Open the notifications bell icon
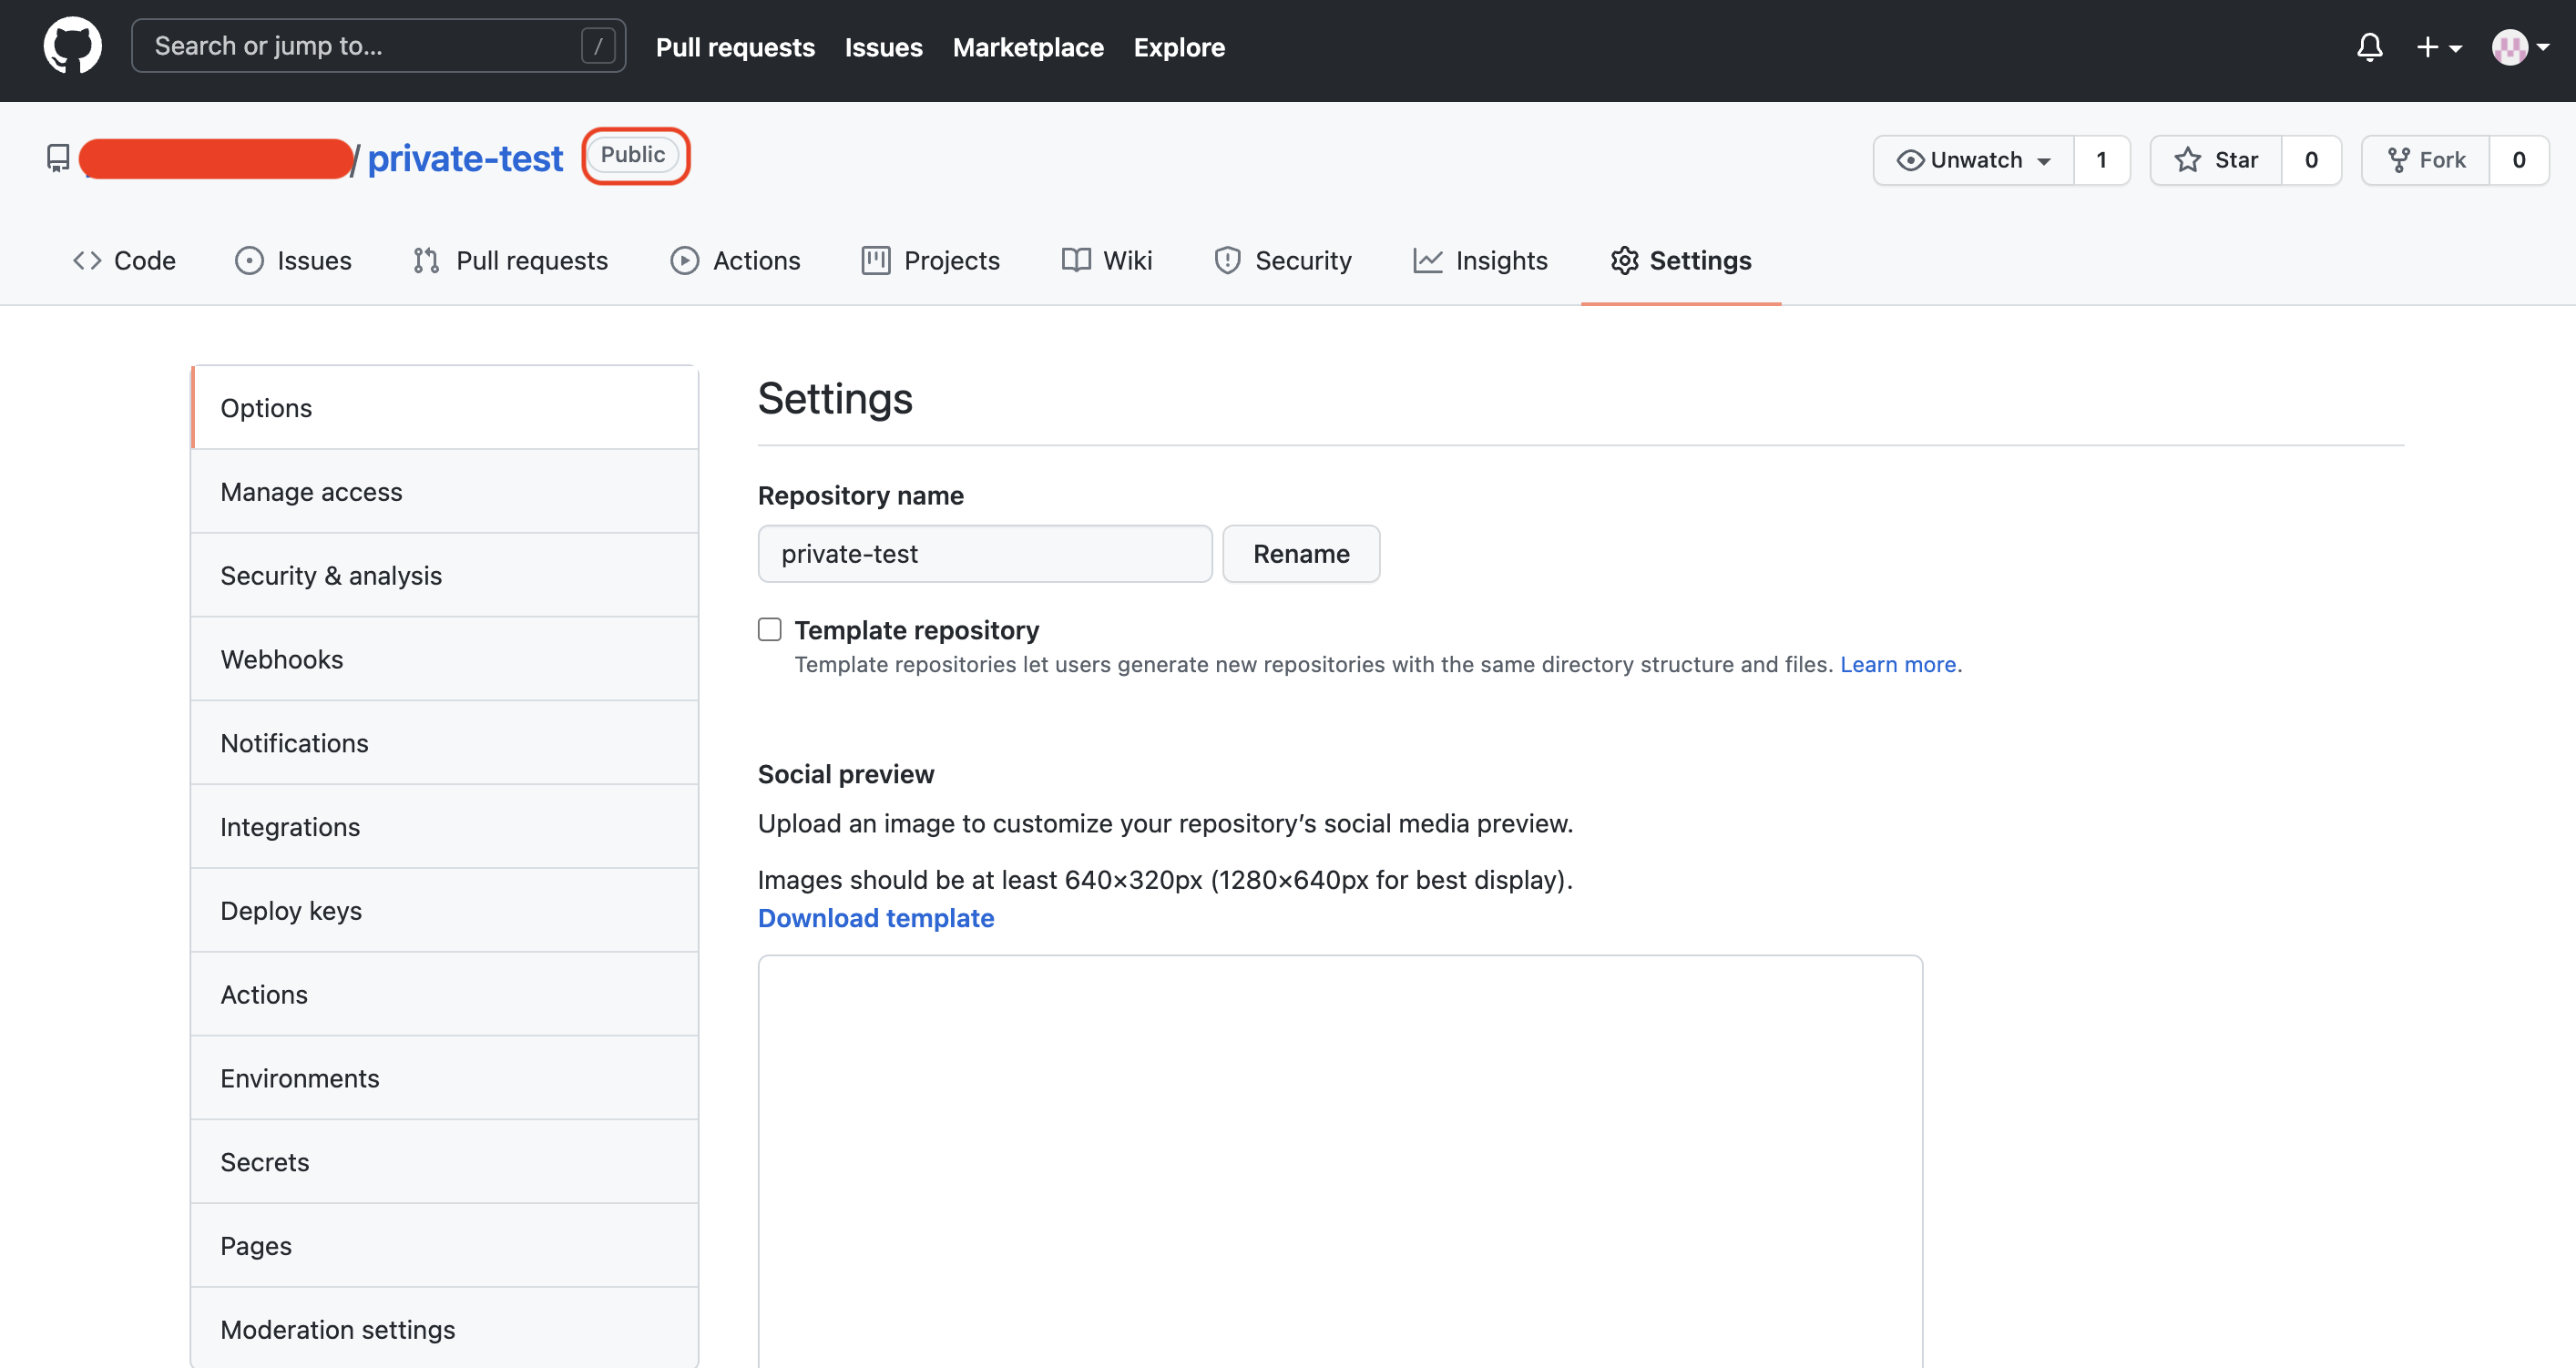This screenshot has width=2576, height=1368. [x=2369, y=47]
